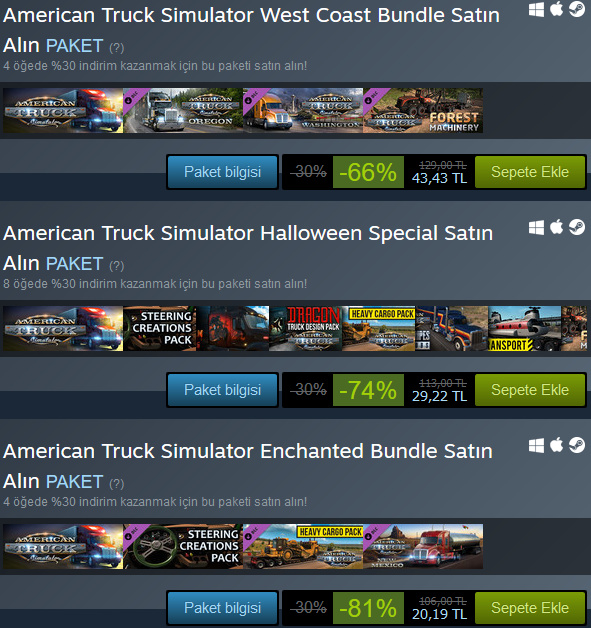Open Forest Machinery DLC thumbnail

(x=423, y=111)
